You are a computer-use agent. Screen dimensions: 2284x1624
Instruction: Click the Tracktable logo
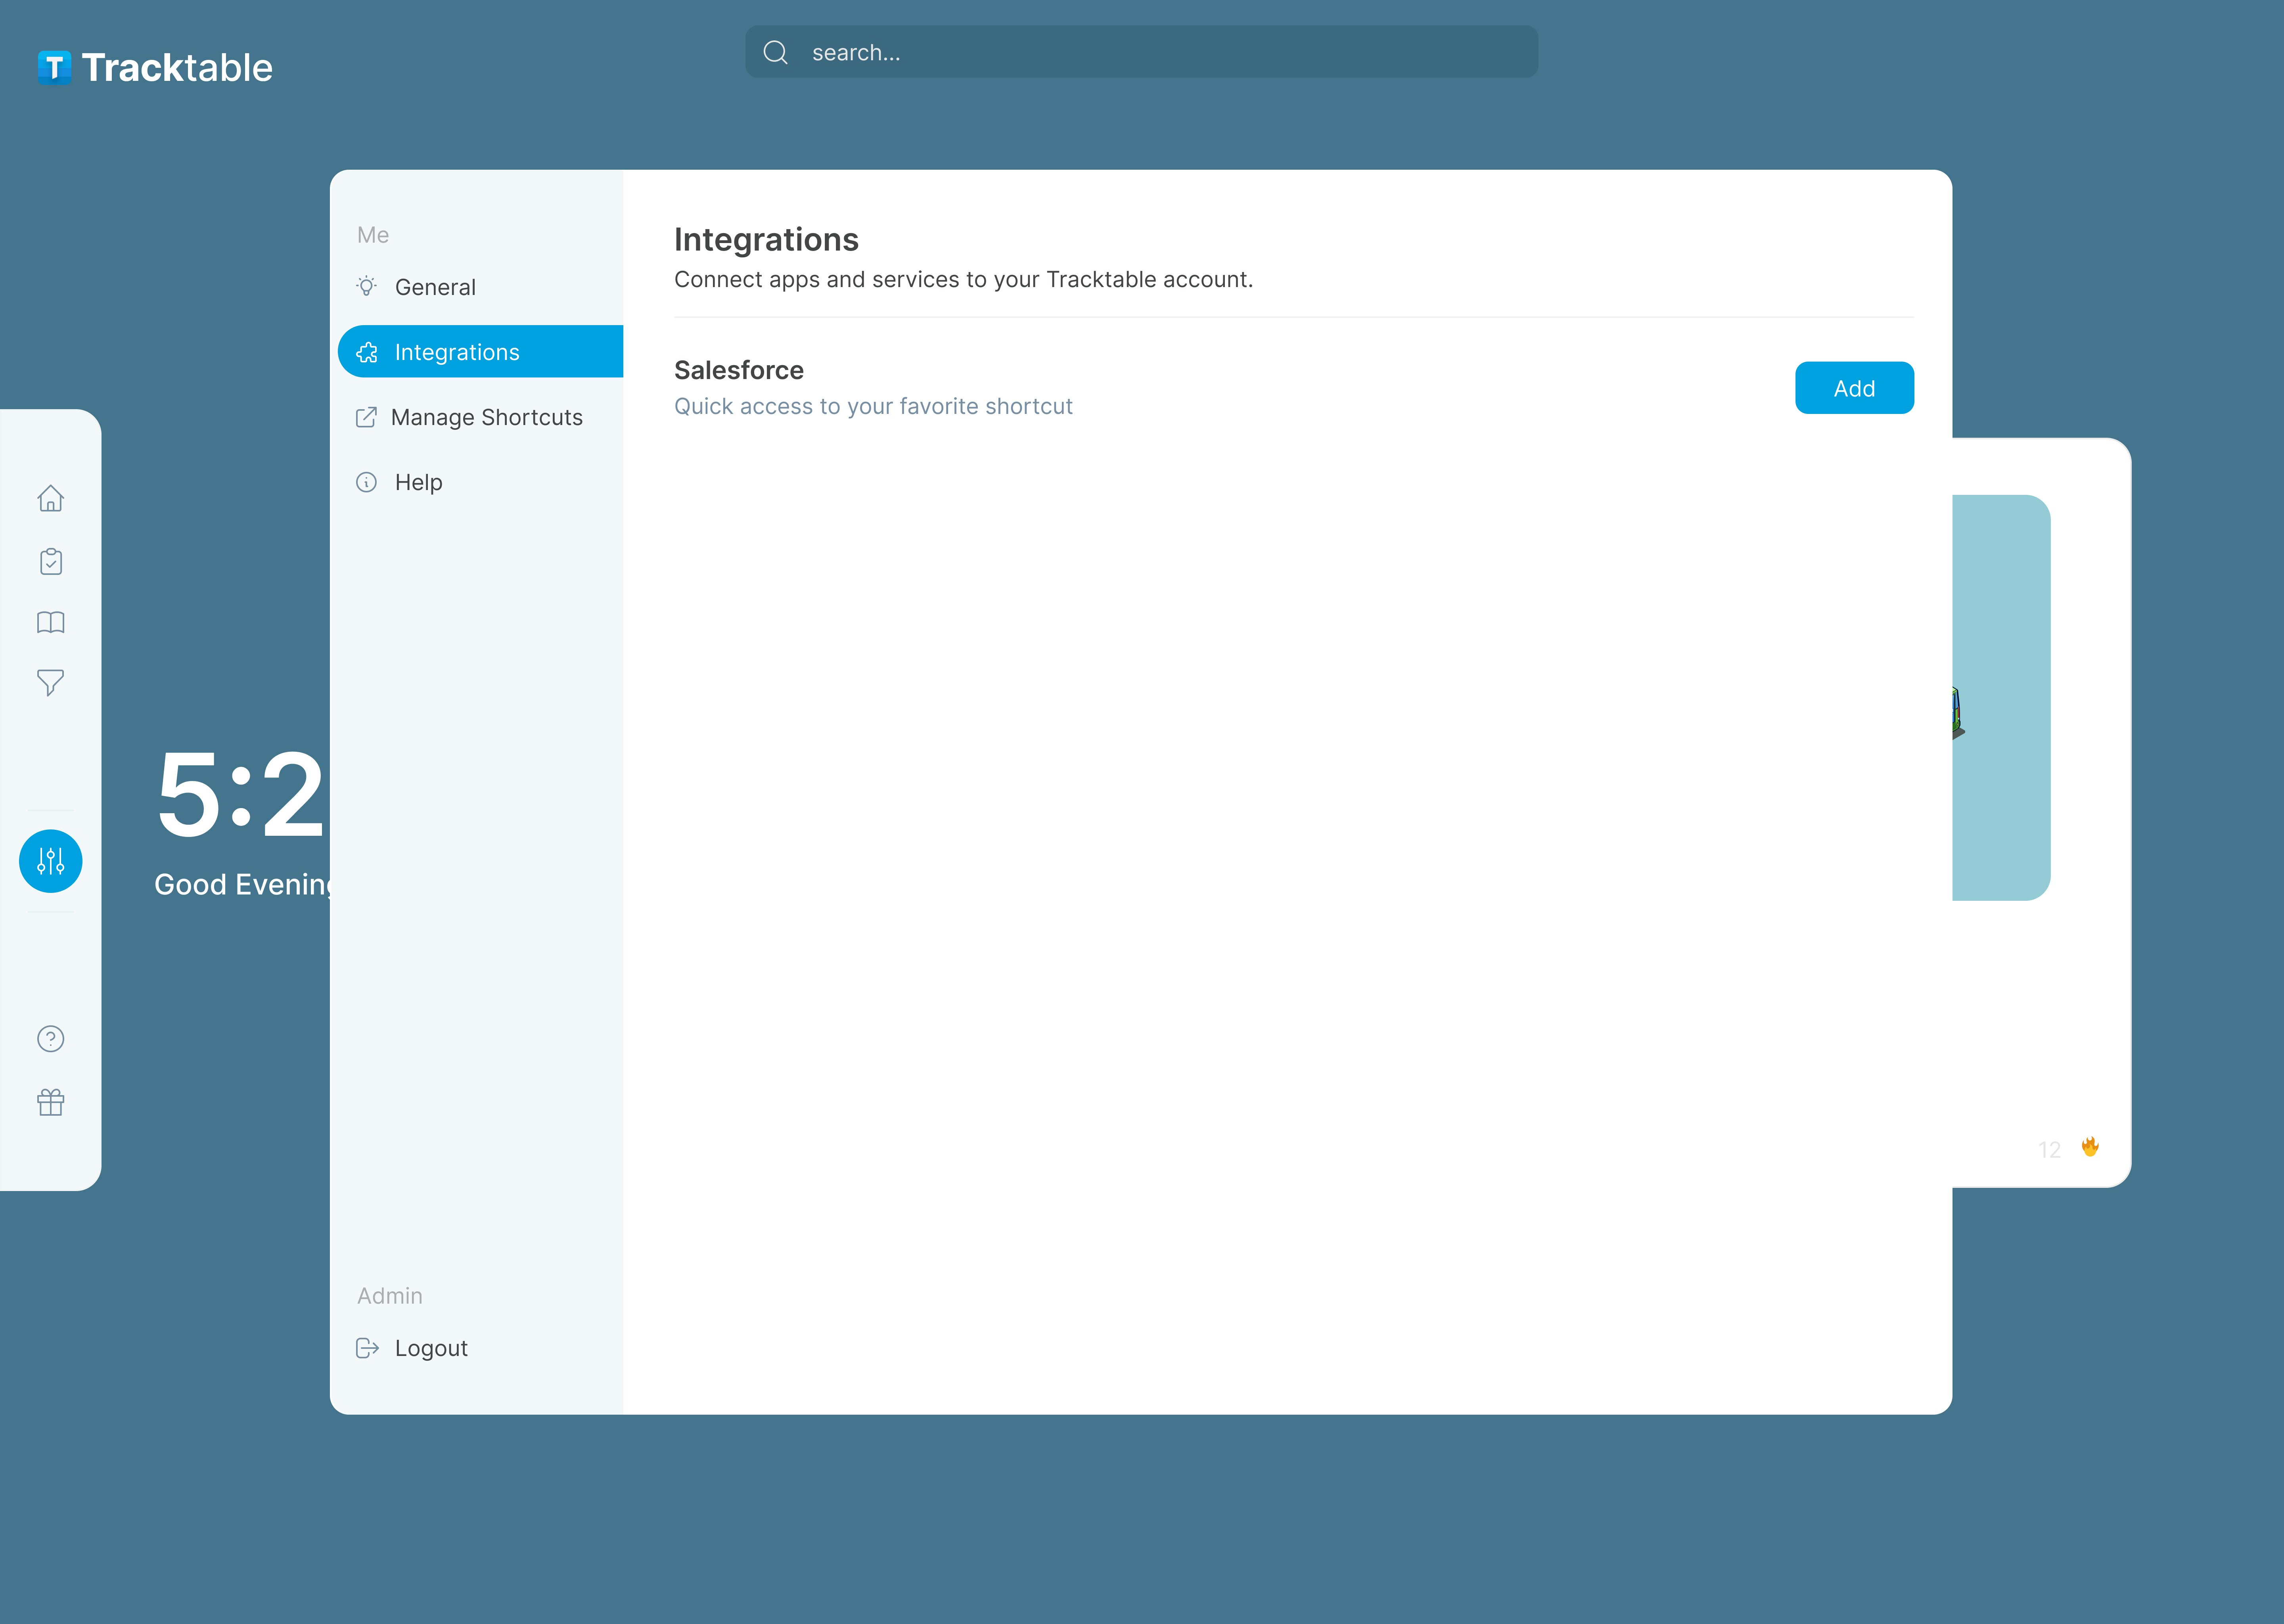155,67
